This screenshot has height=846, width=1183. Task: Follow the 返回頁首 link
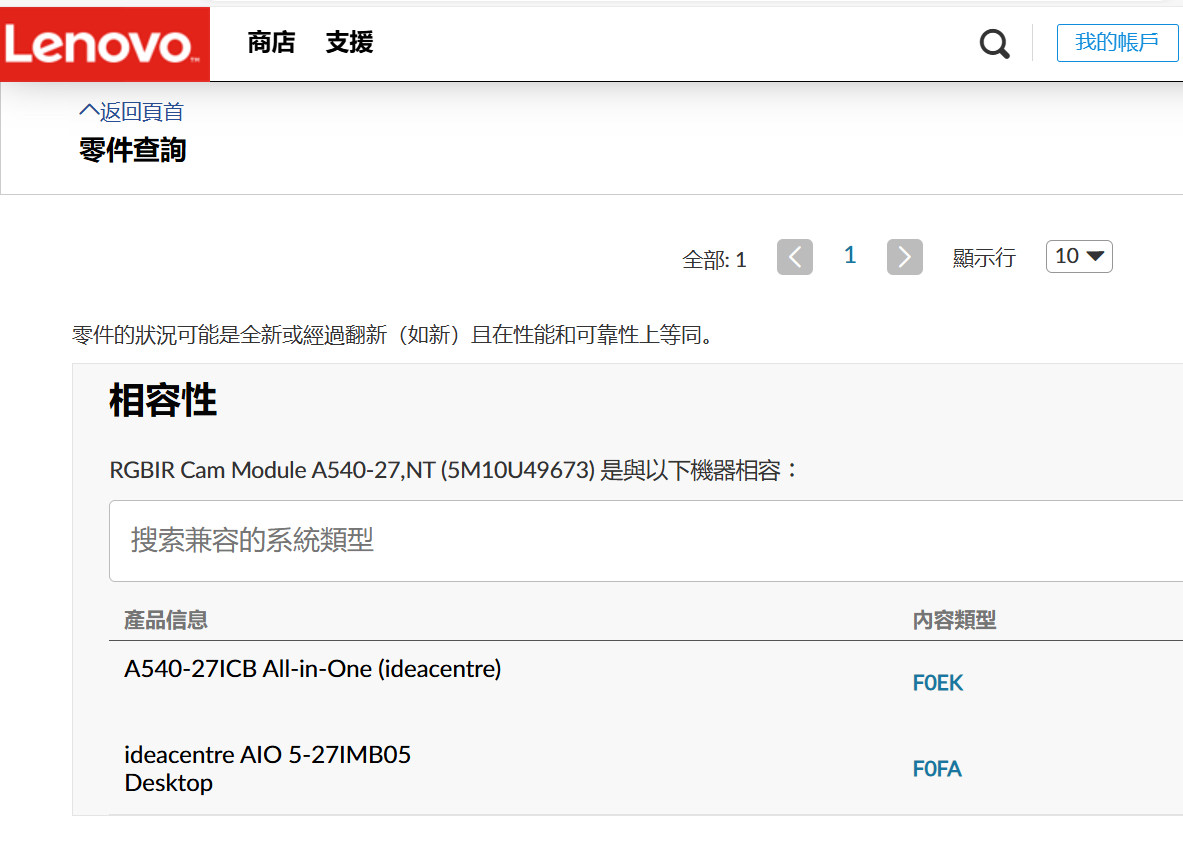[x=131, y=112]
